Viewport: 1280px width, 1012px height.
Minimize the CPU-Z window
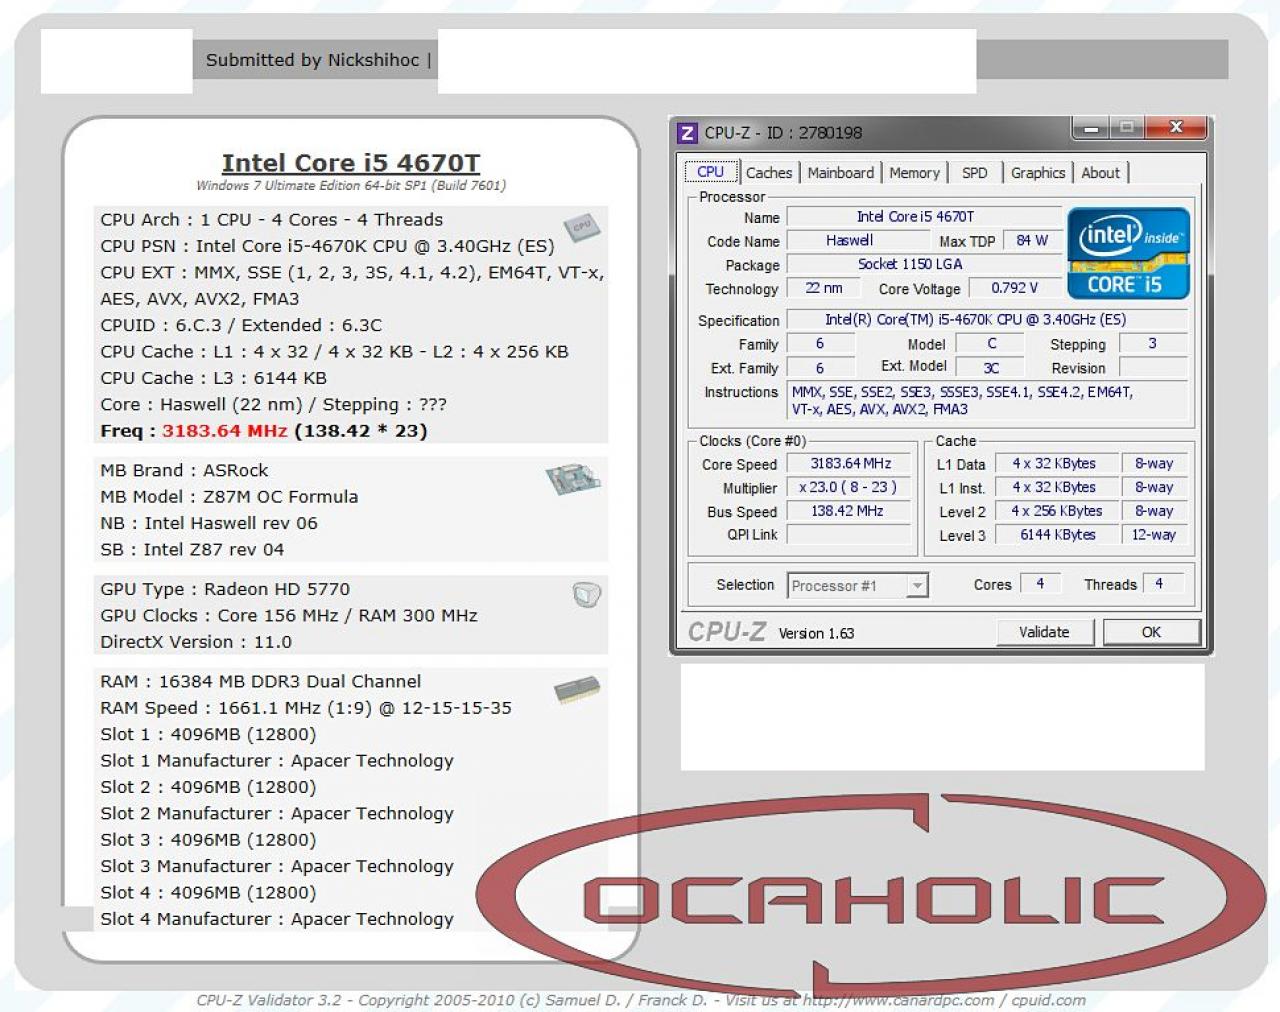click(x=1091, y=128)
